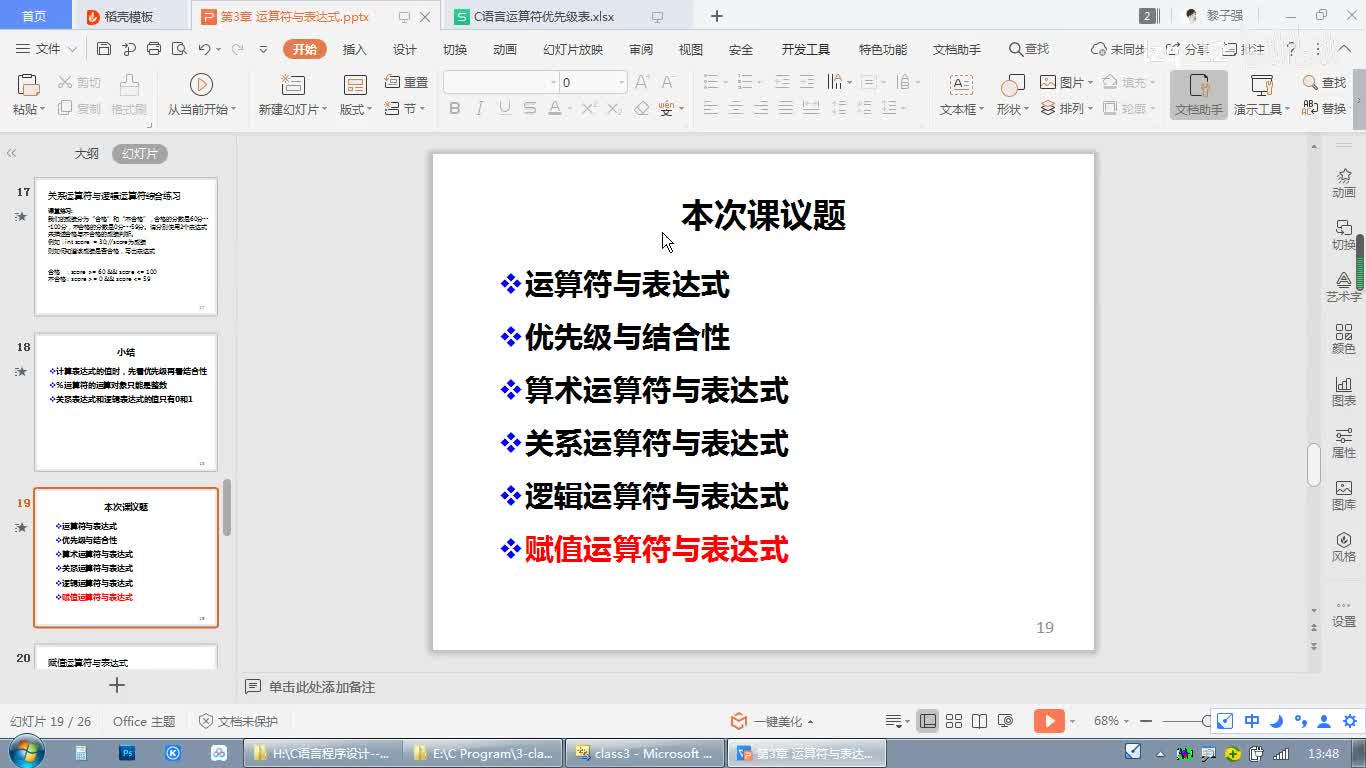Select slide 18 小结 thumbnail
This screenshot has width=1366, height=768.
click(126, 402)
